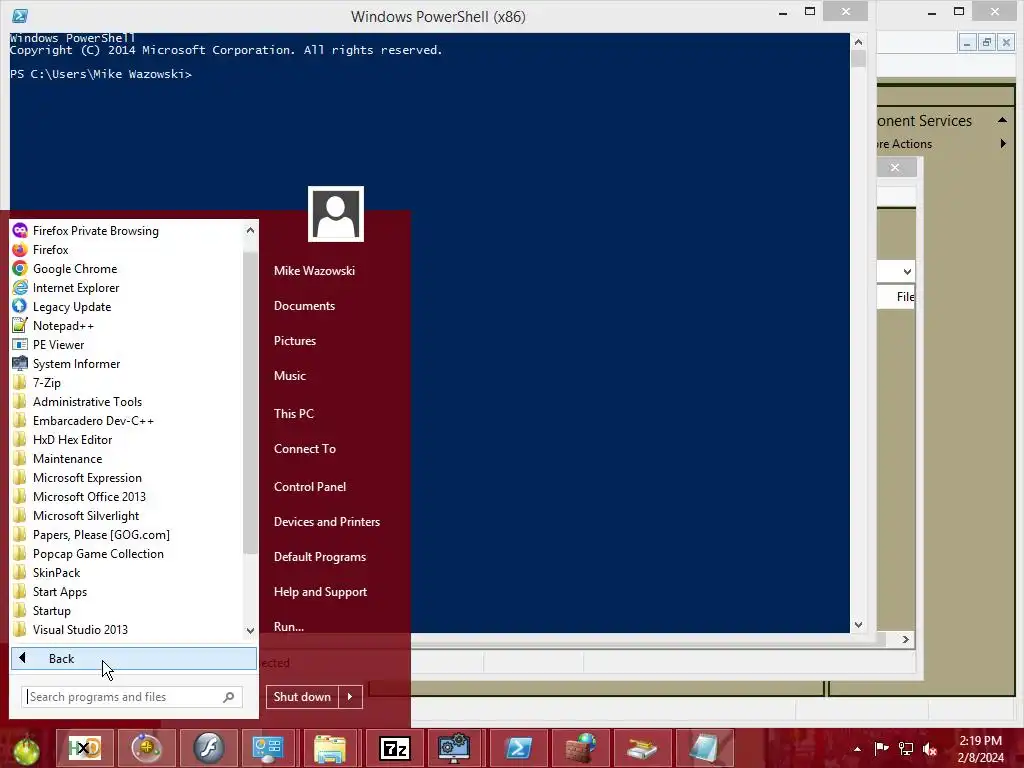Click the HxD taskbar icon
Viewport: 1024px width, 768px height.
click(x=84, y=748)
